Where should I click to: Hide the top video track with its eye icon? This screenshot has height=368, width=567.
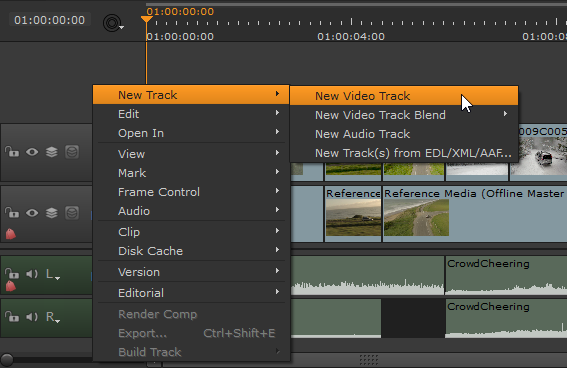coord(32,152)
